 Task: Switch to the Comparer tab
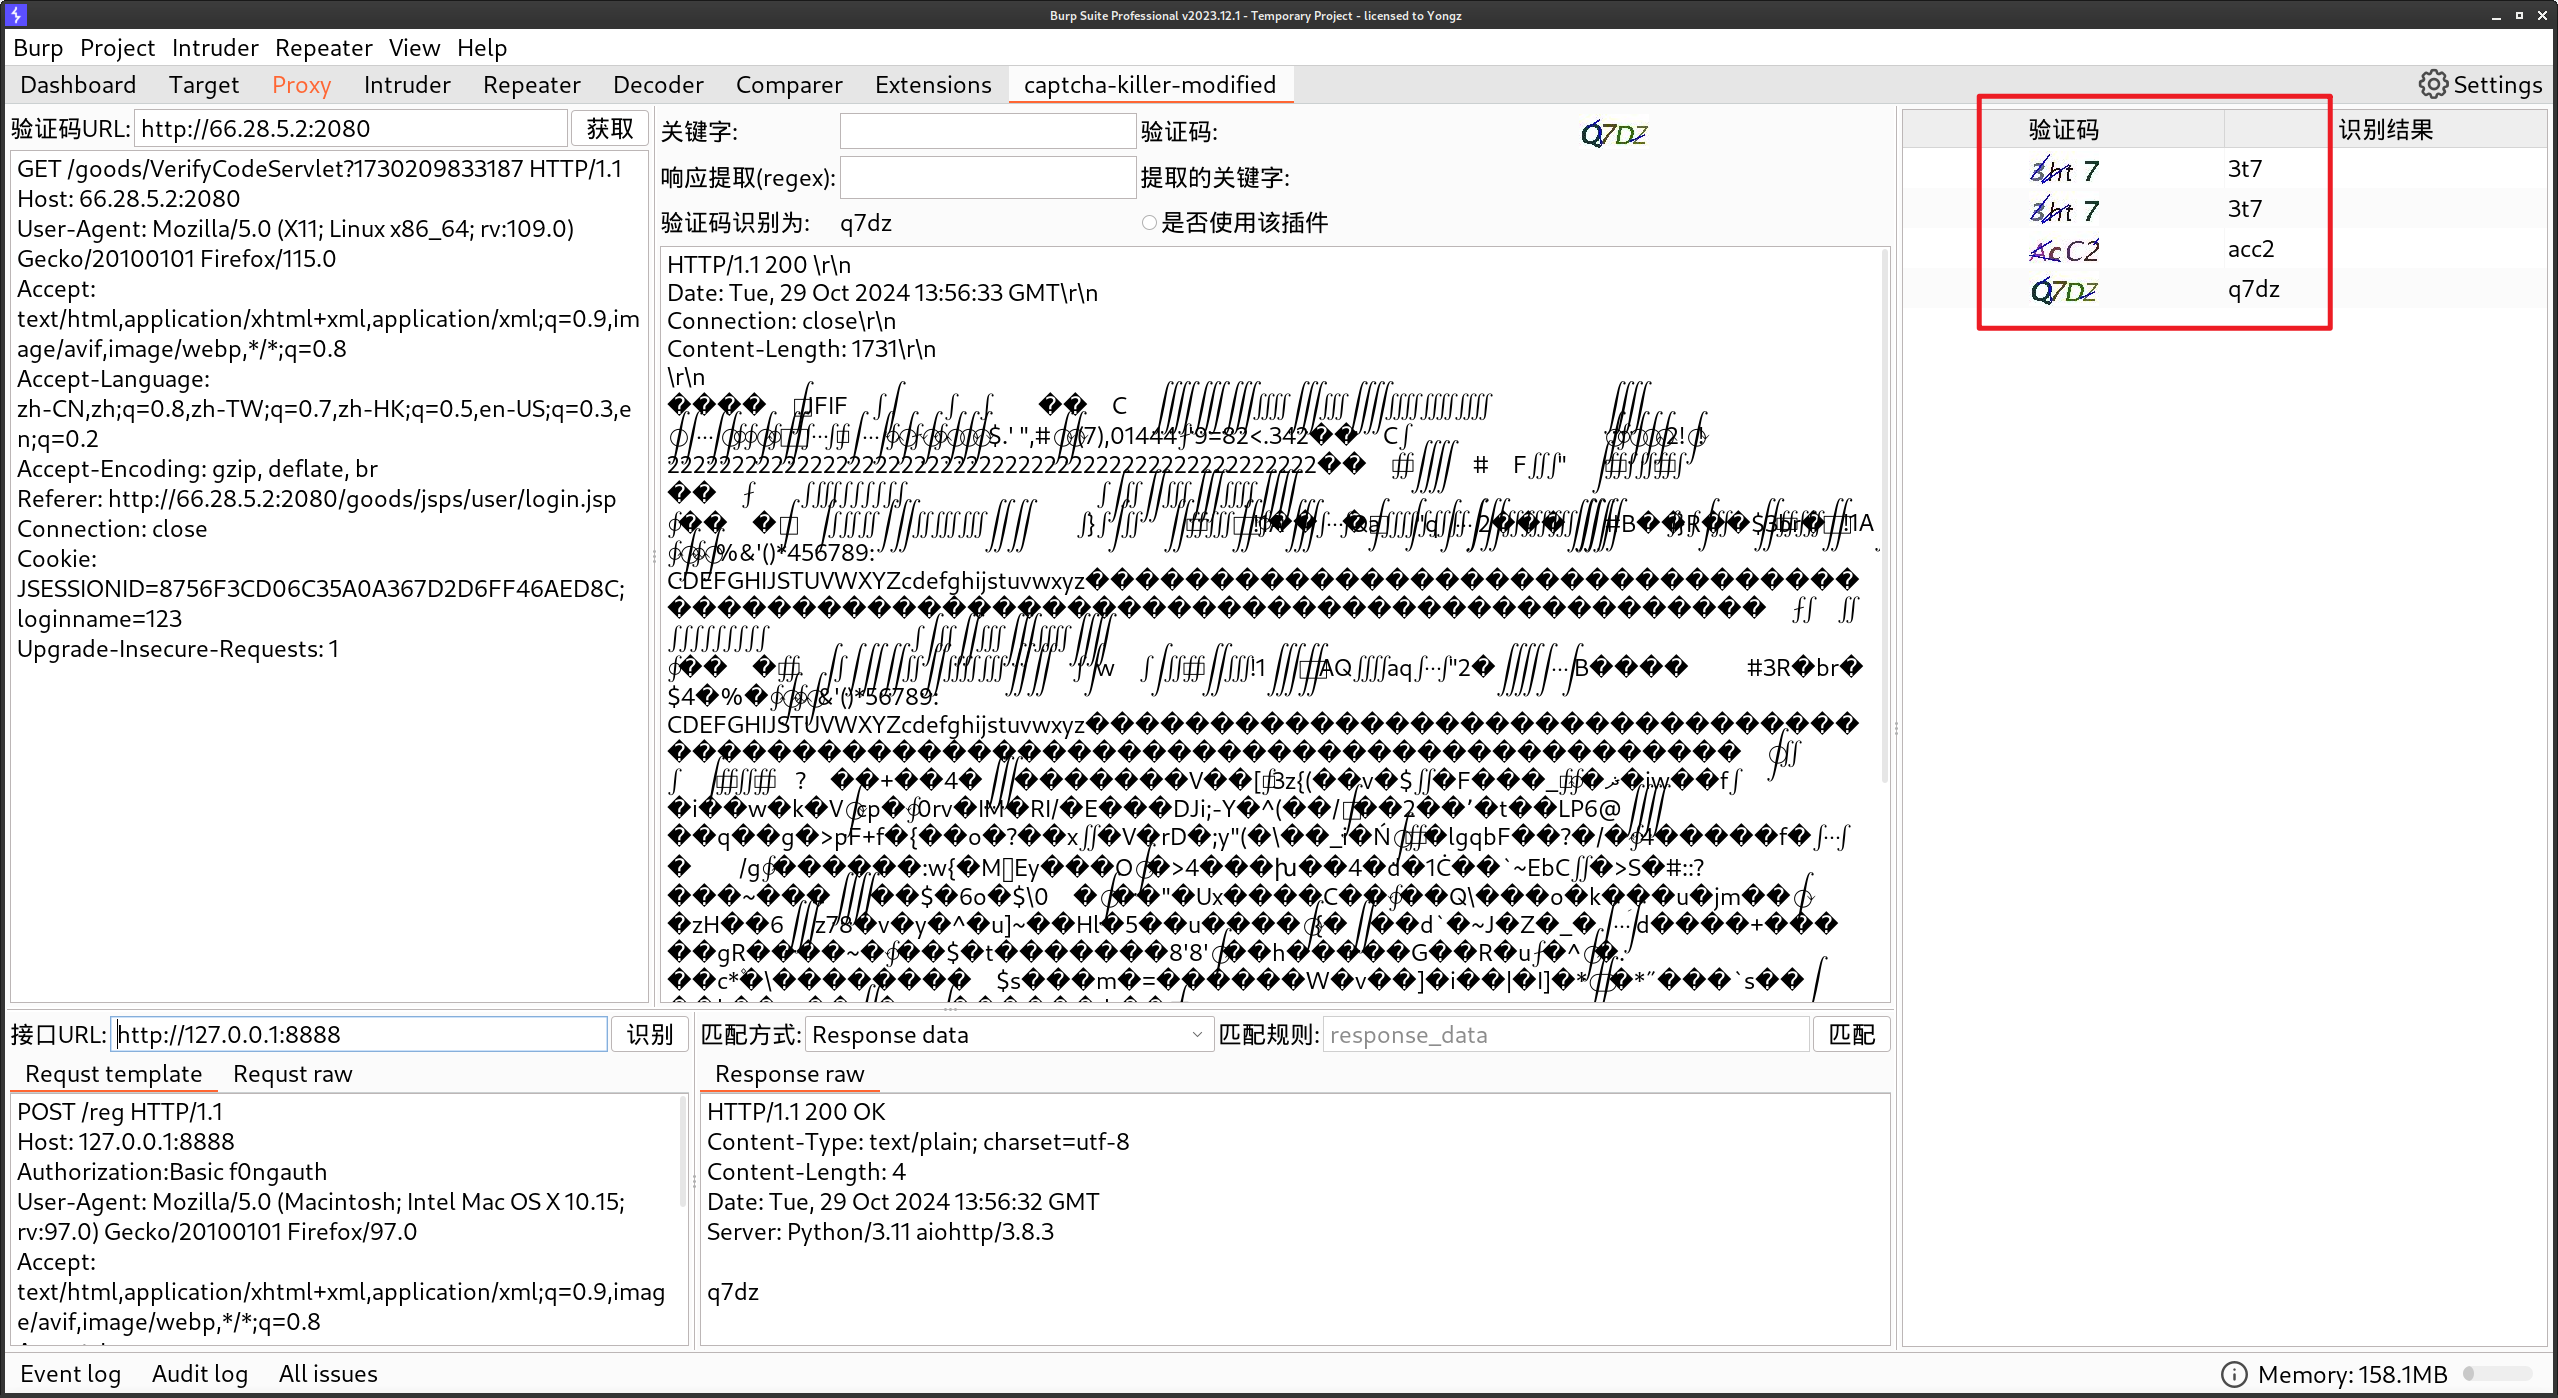[x=789, y=85]
